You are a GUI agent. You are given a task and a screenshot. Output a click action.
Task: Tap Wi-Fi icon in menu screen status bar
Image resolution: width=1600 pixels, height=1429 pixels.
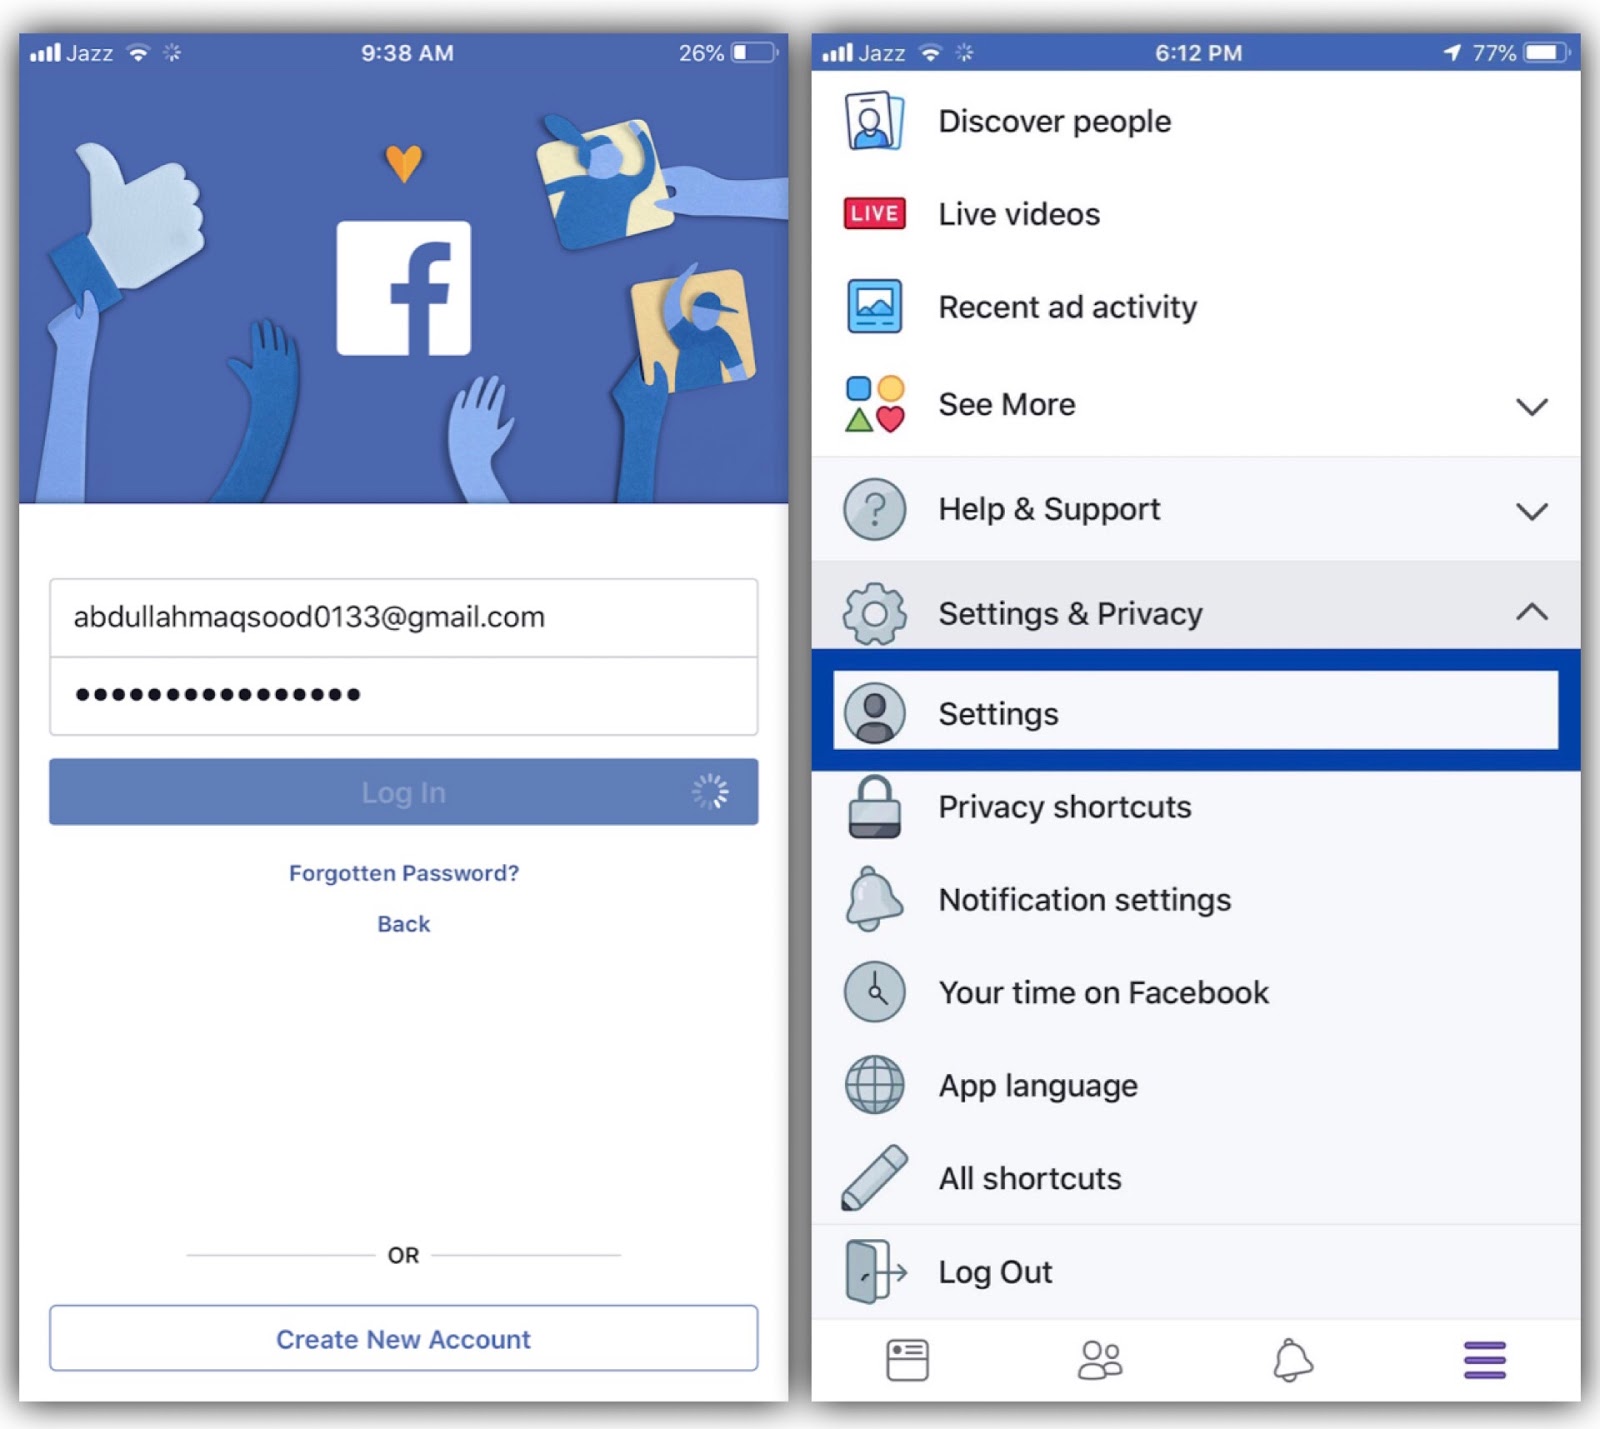click(930, 52)
